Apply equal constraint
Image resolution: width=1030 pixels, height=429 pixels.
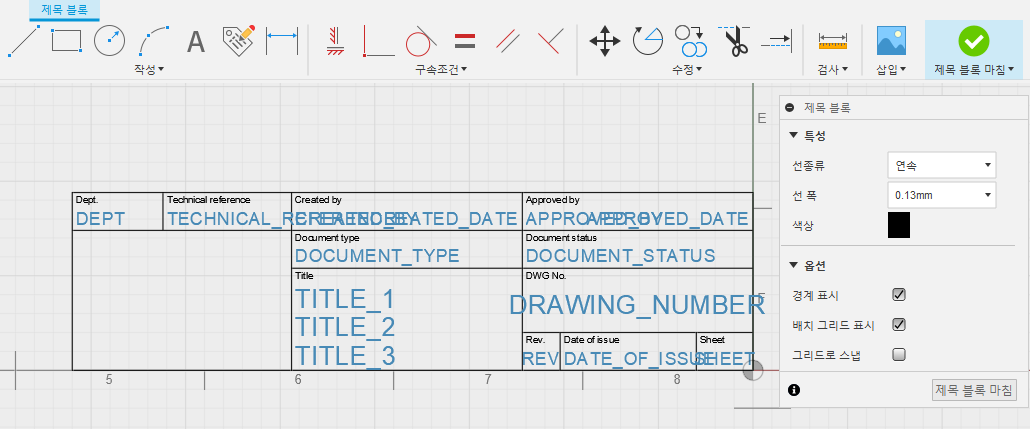[465, 41]
